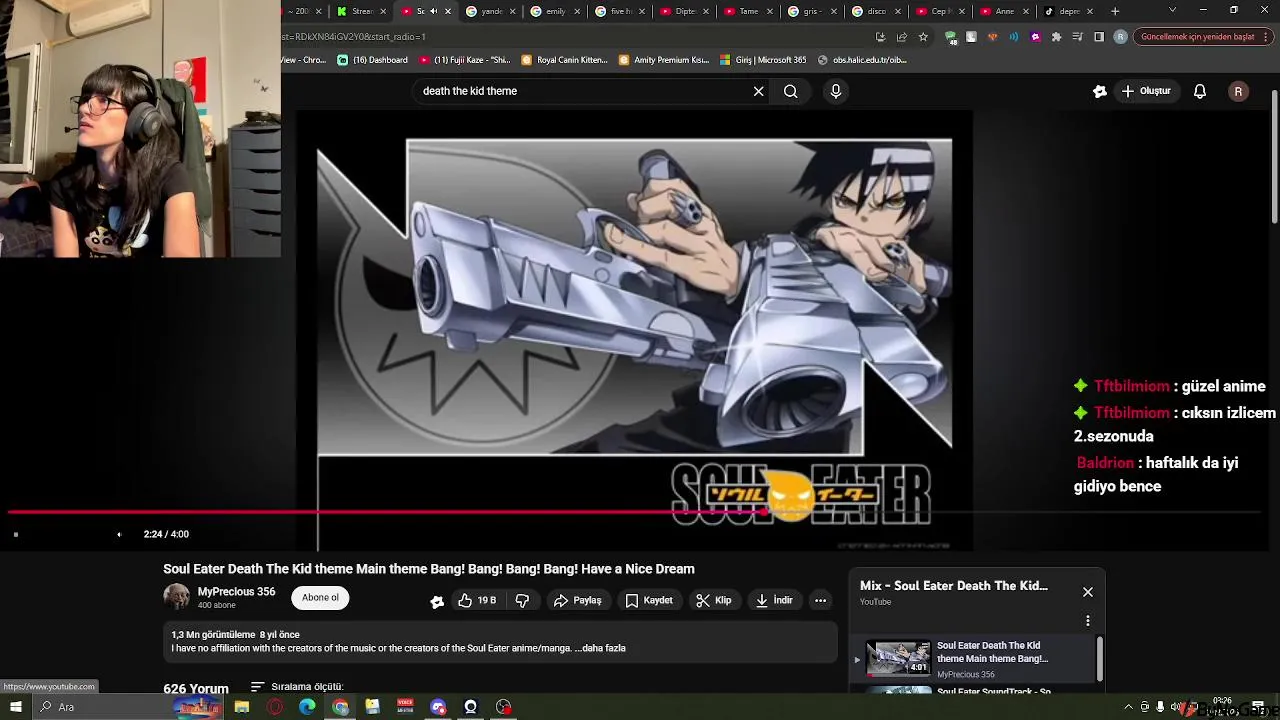Open Giriş | Microsoft 365 bookmark
This screenshot has width=1280, height=720.
tap(762, 60)
